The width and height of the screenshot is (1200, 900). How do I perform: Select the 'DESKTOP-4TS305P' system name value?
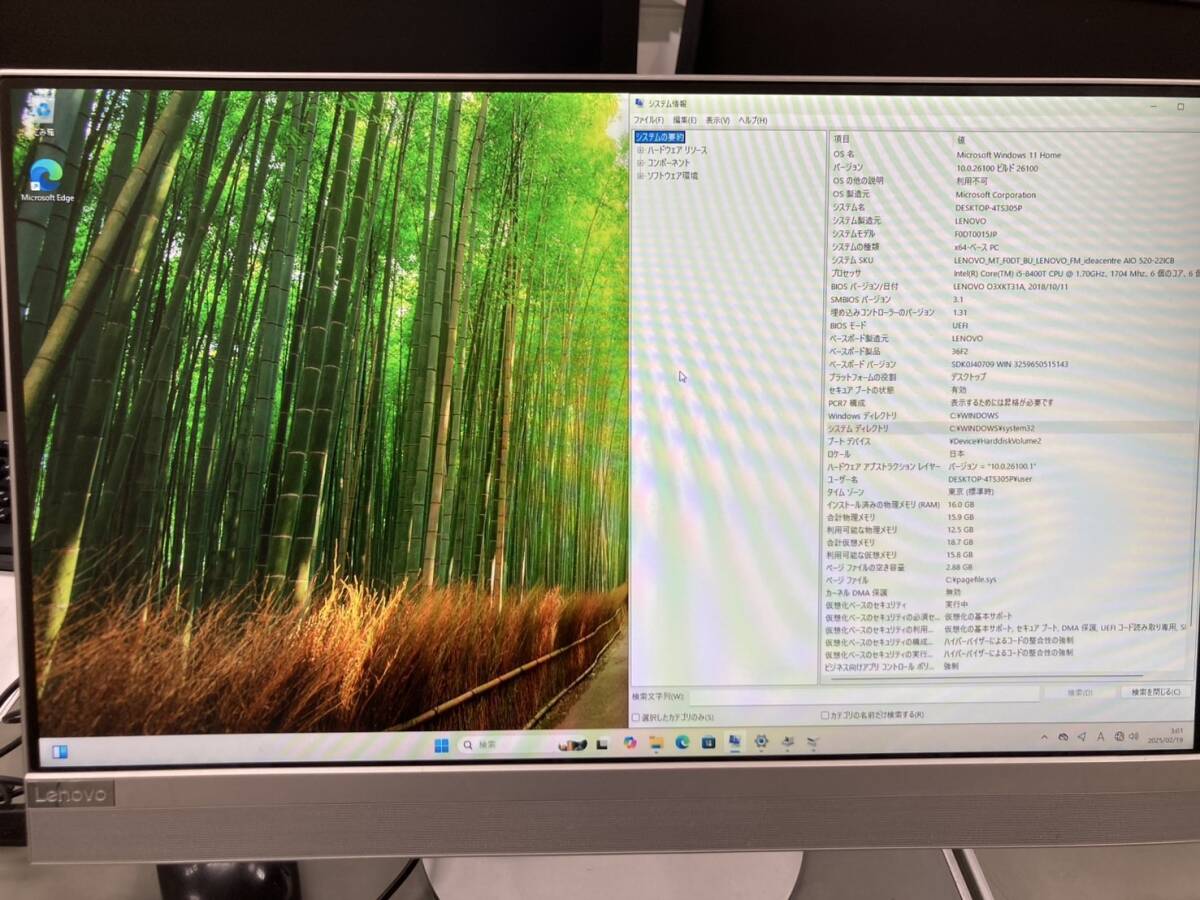click(x=989, y=207)
